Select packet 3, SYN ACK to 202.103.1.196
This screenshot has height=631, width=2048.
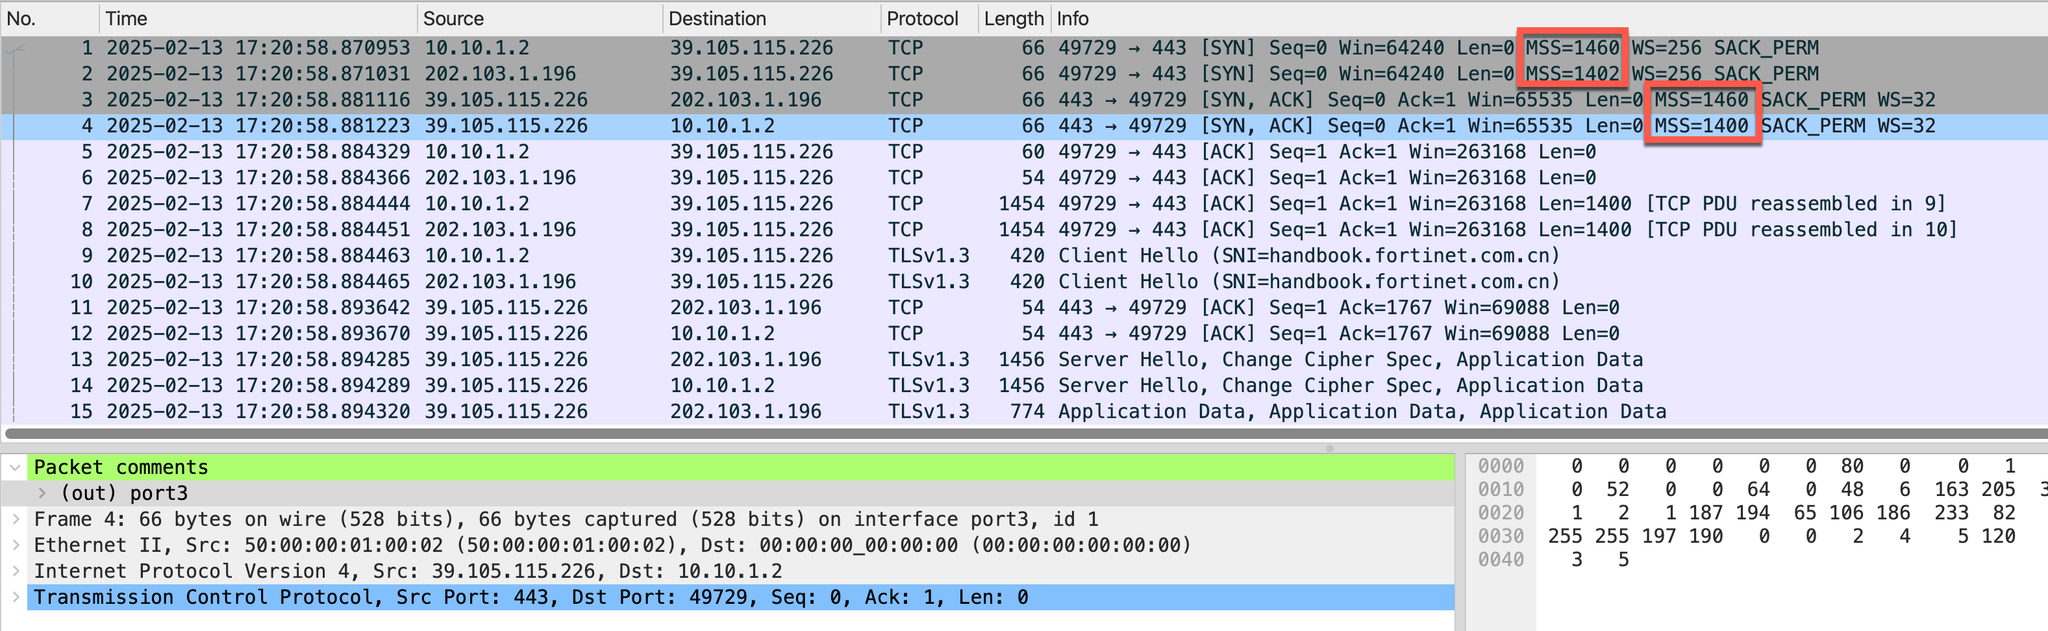(1024, 100)
